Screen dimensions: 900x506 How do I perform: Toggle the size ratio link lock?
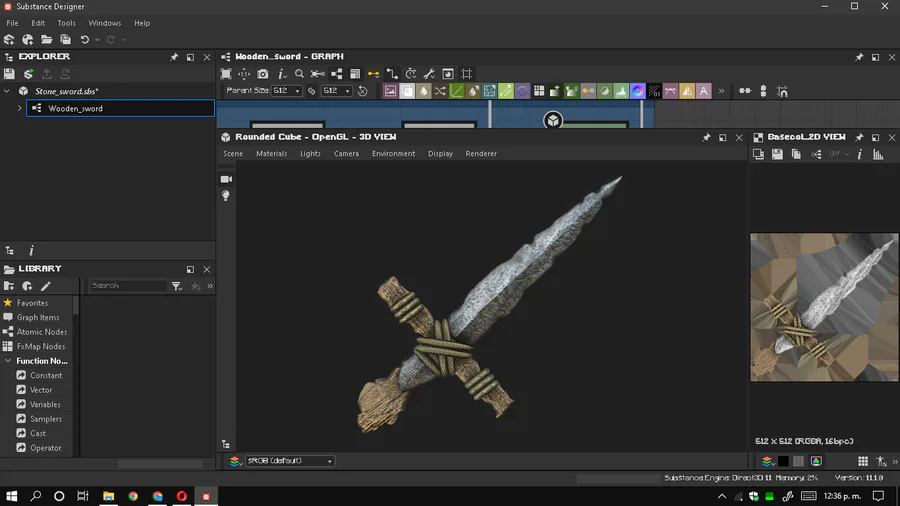point(312,91)
